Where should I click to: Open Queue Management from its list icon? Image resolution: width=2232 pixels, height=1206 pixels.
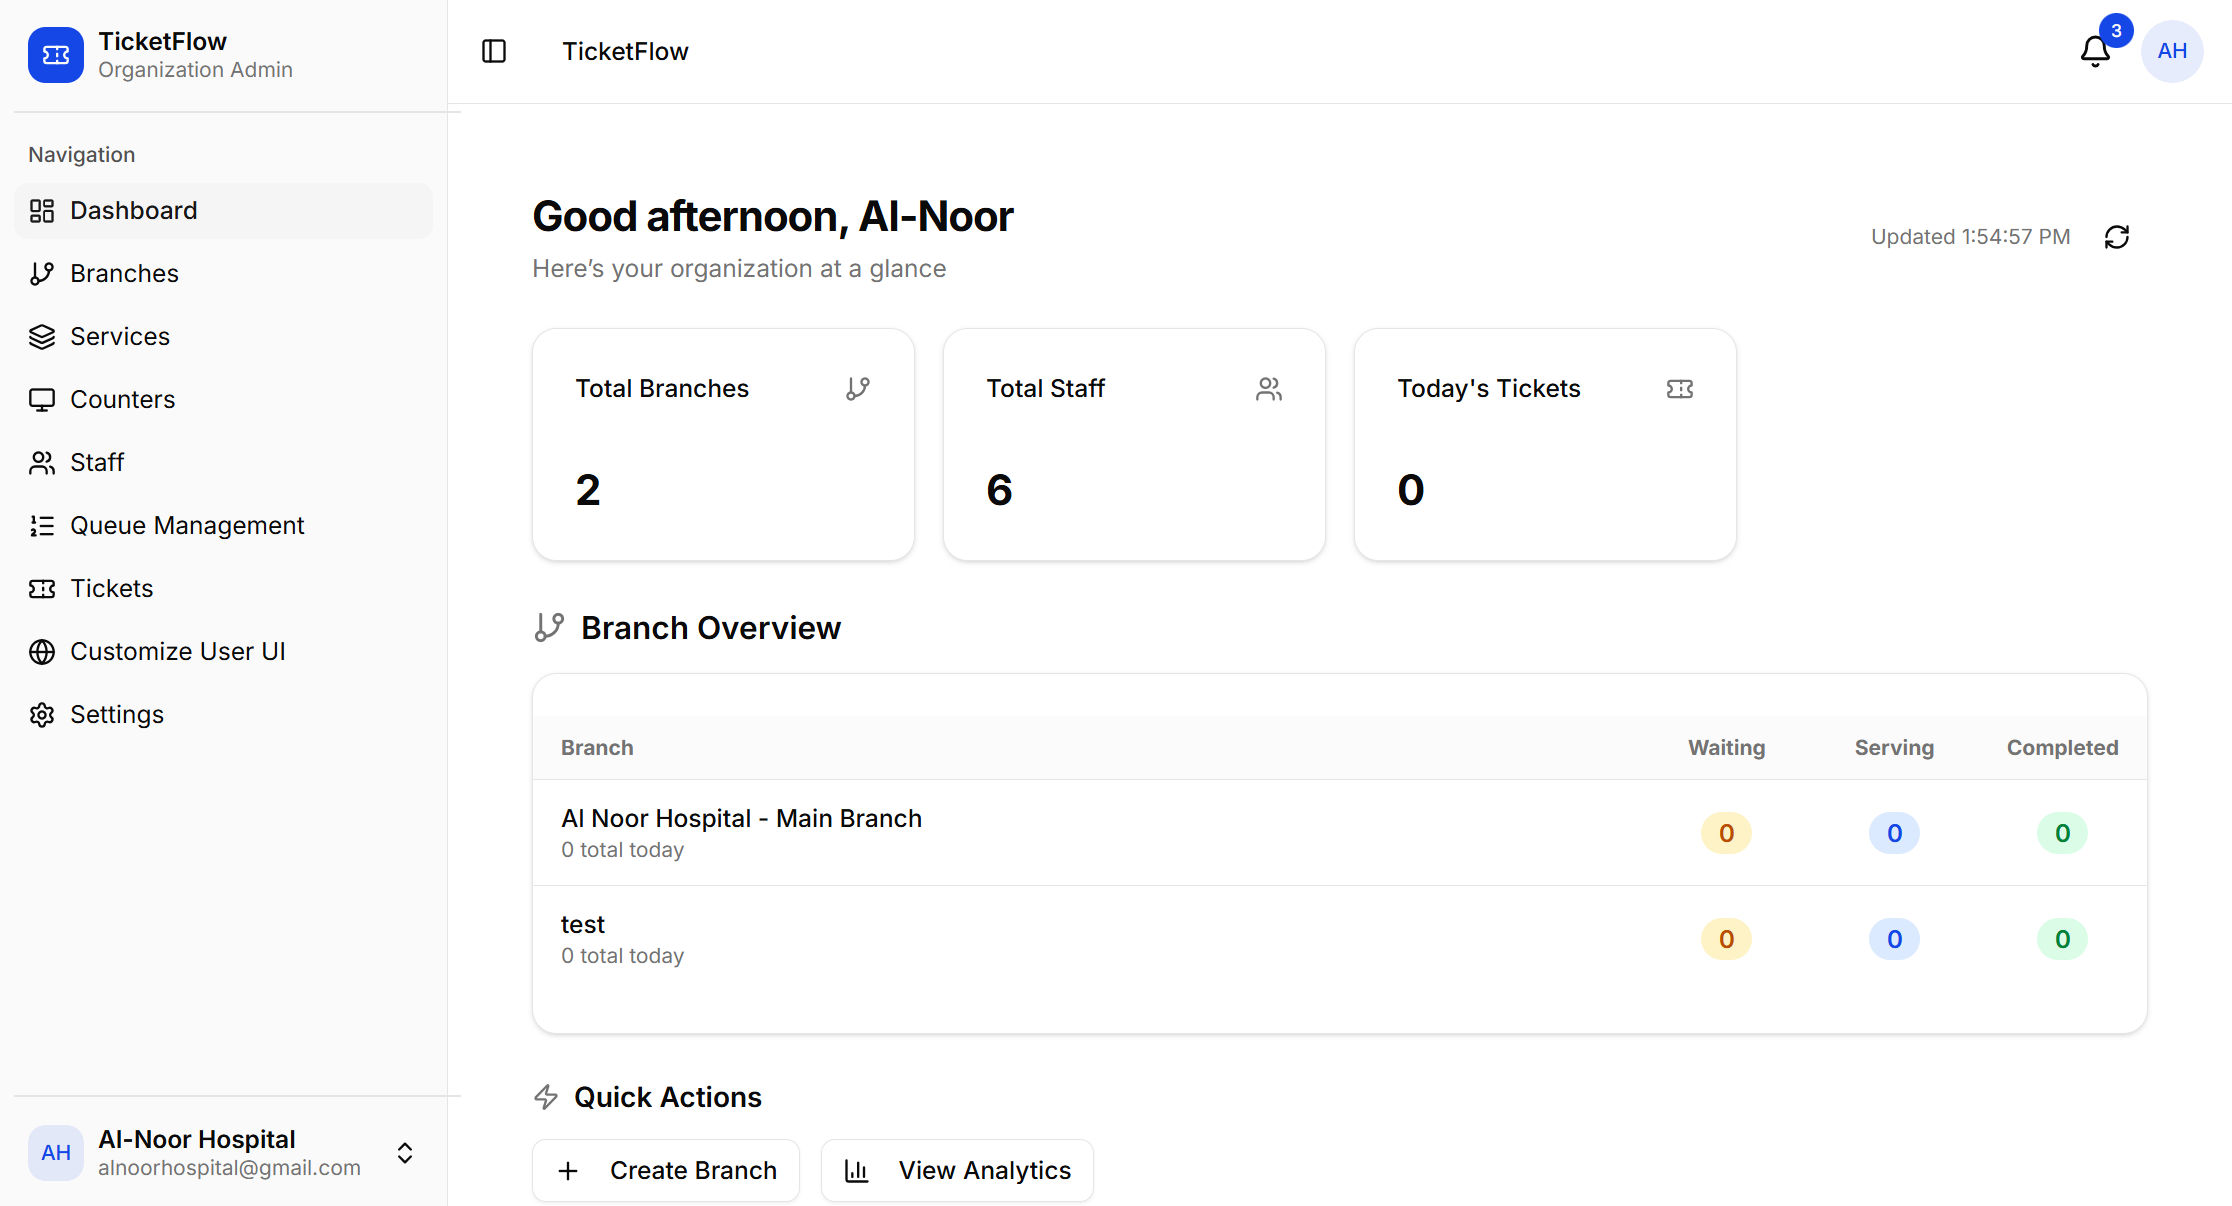point(41,525)
